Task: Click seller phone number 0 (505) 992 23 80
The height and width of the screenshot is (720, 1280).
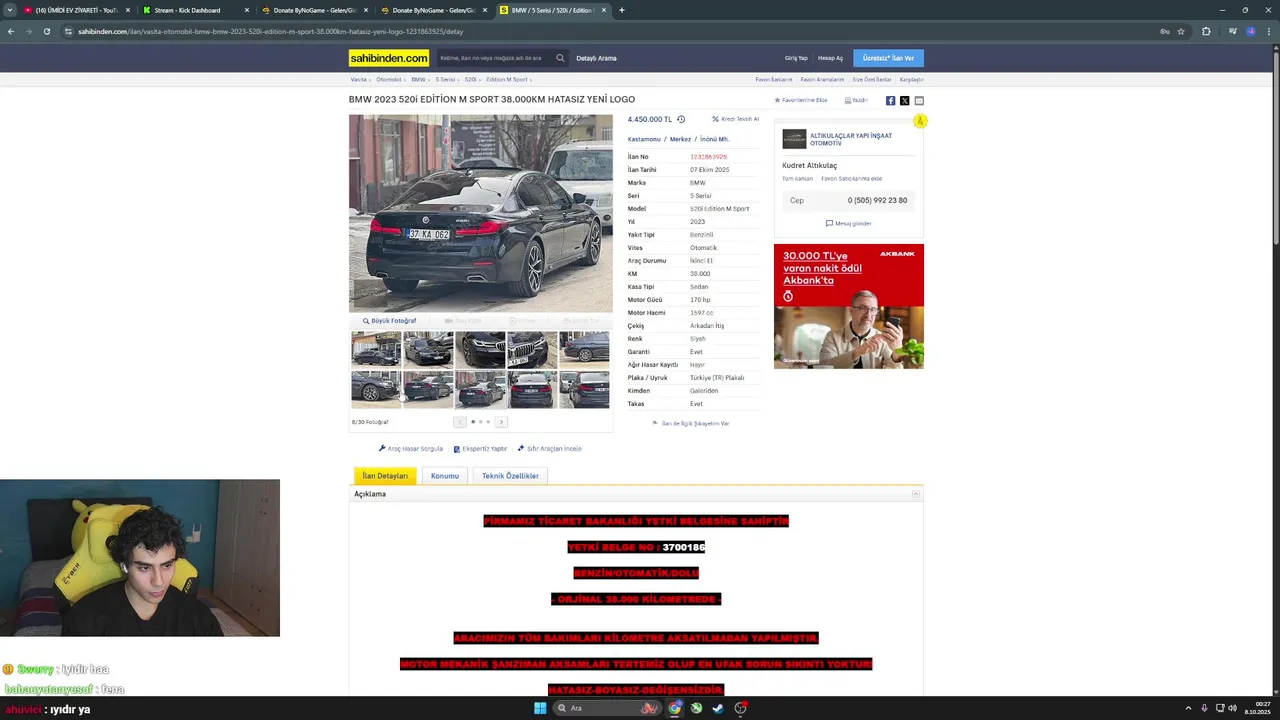Action: click(x=877, y=201)
